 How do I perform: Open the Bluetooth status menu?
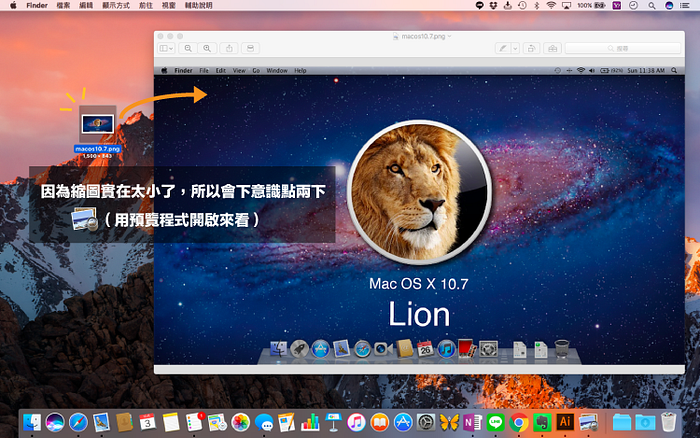(x=537, y=5)
